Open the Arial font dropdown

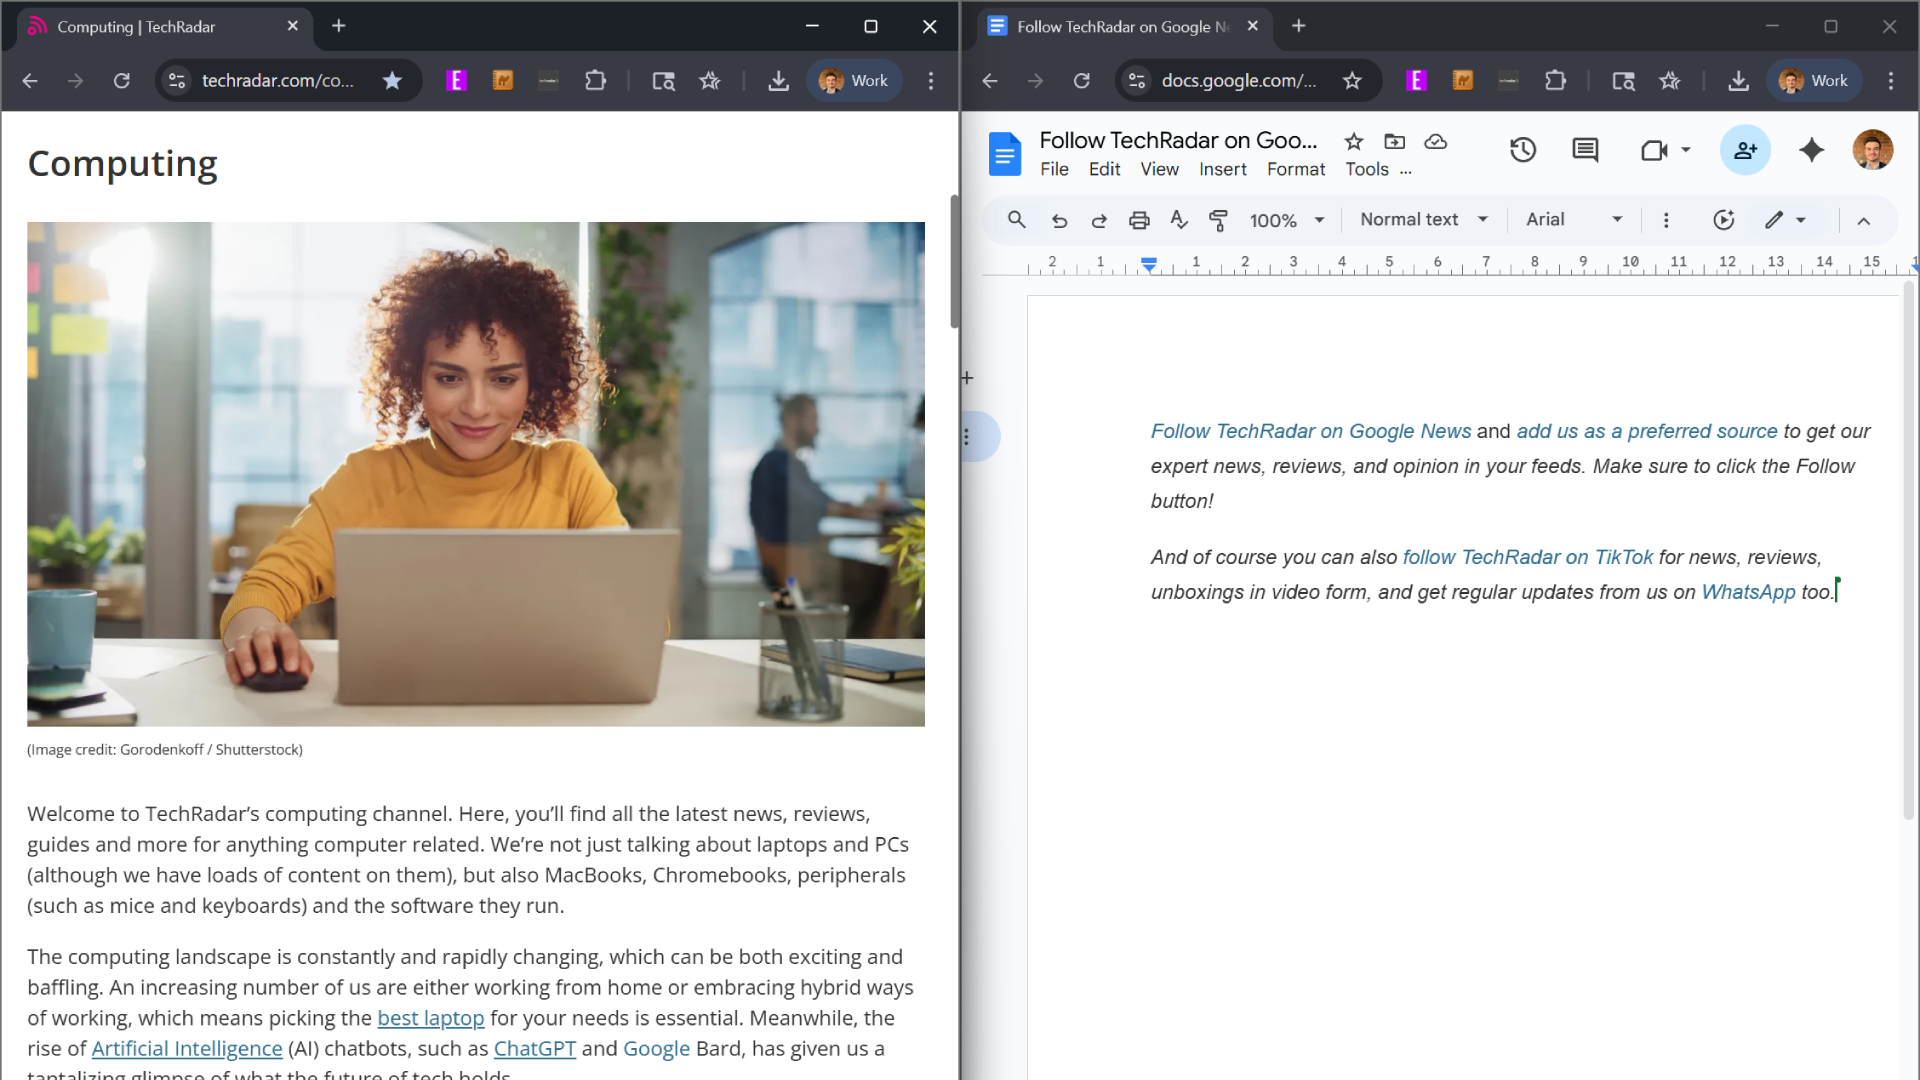(x=1572, y=219)
